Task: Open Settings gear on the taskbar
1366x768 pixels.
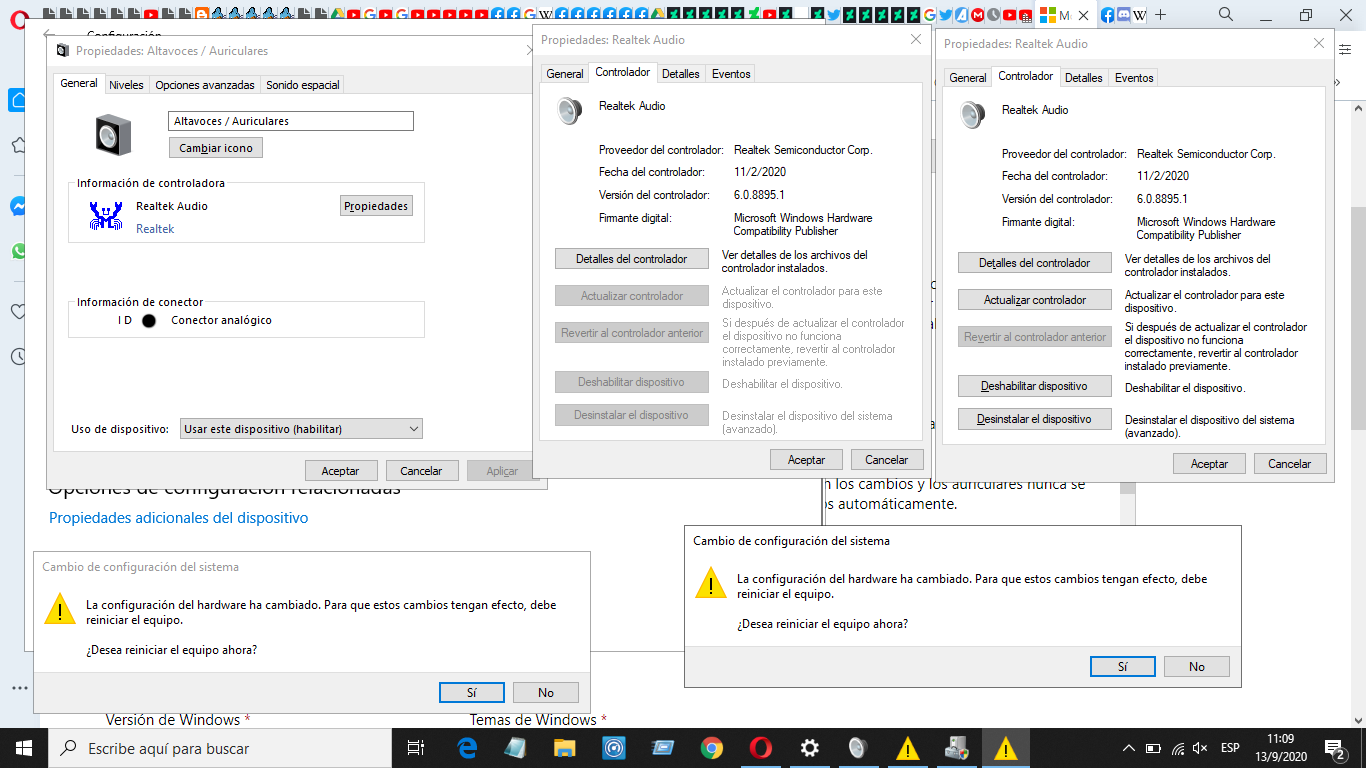Action: coord(810,748)
